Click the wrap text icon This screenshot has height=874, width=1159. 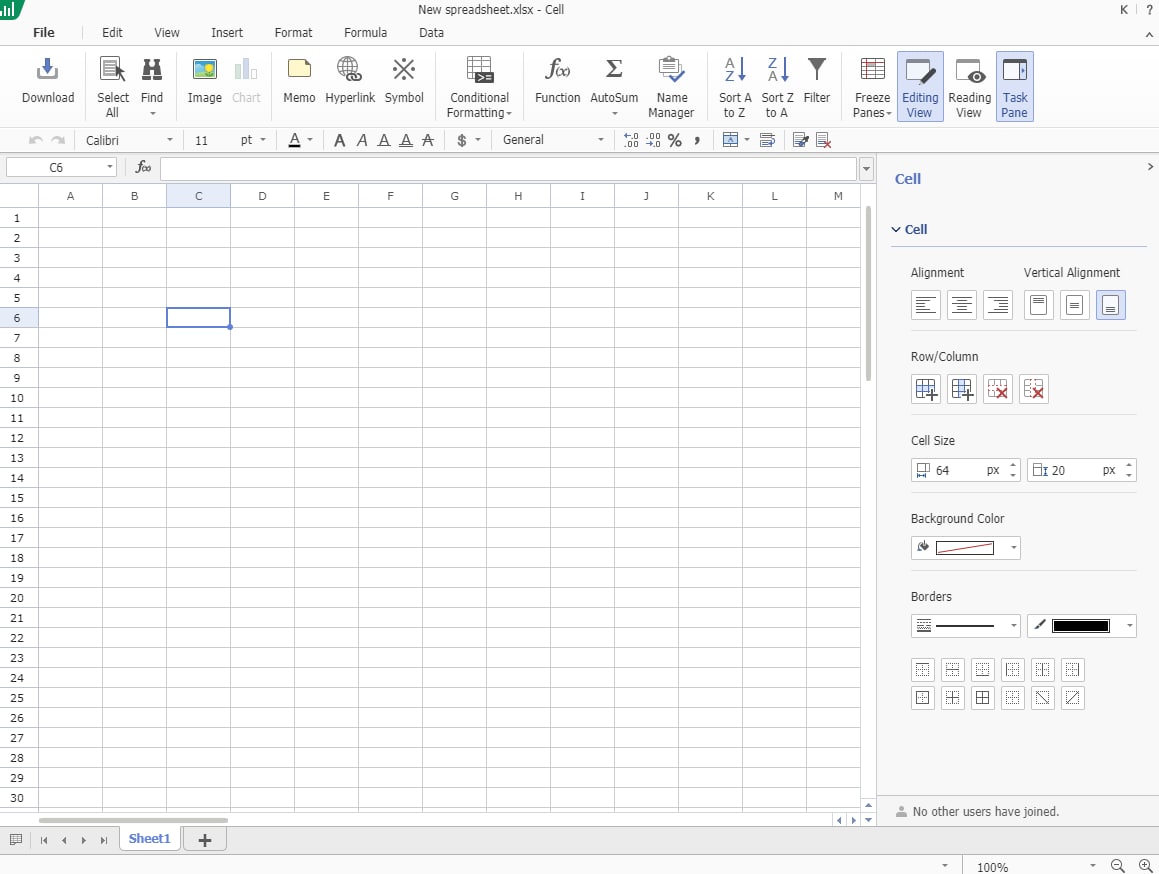(x=767, y=140)
